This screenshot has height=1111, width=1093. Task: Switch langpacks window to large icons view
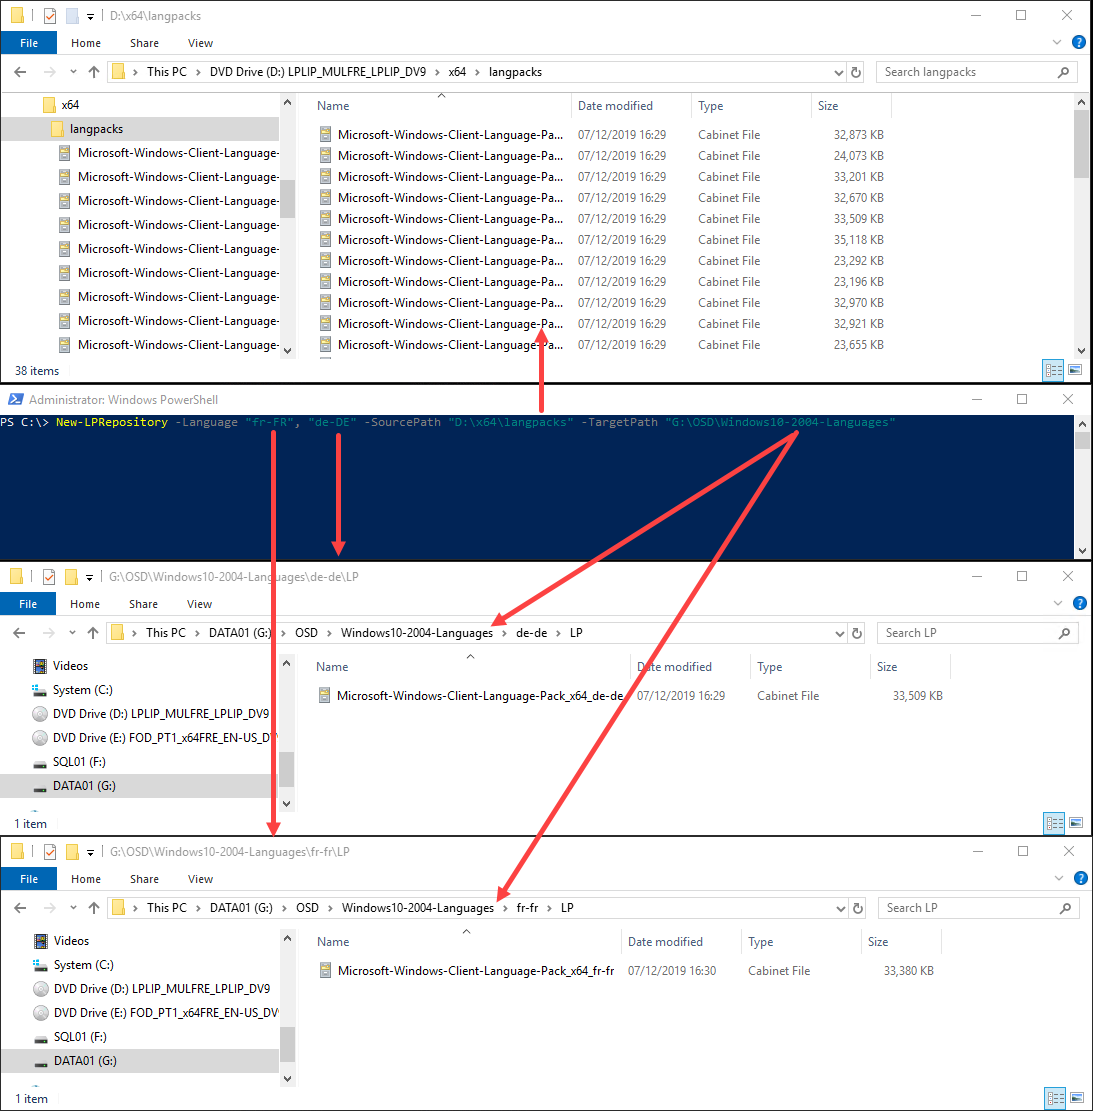point(1075,369)
